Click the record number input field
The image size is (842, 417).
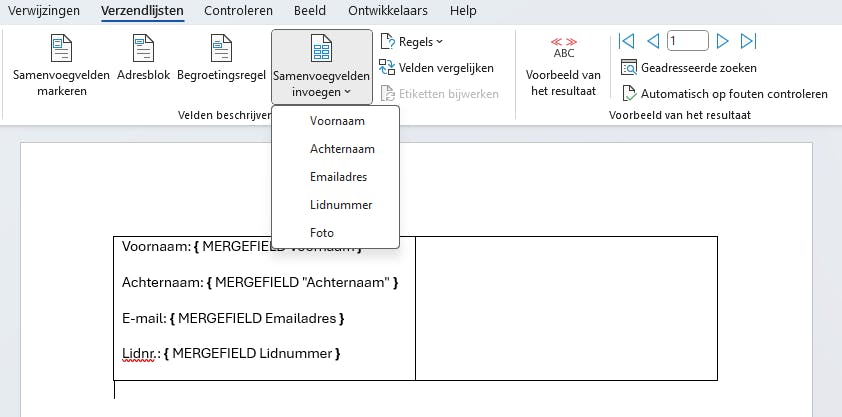tap(688, 41)
